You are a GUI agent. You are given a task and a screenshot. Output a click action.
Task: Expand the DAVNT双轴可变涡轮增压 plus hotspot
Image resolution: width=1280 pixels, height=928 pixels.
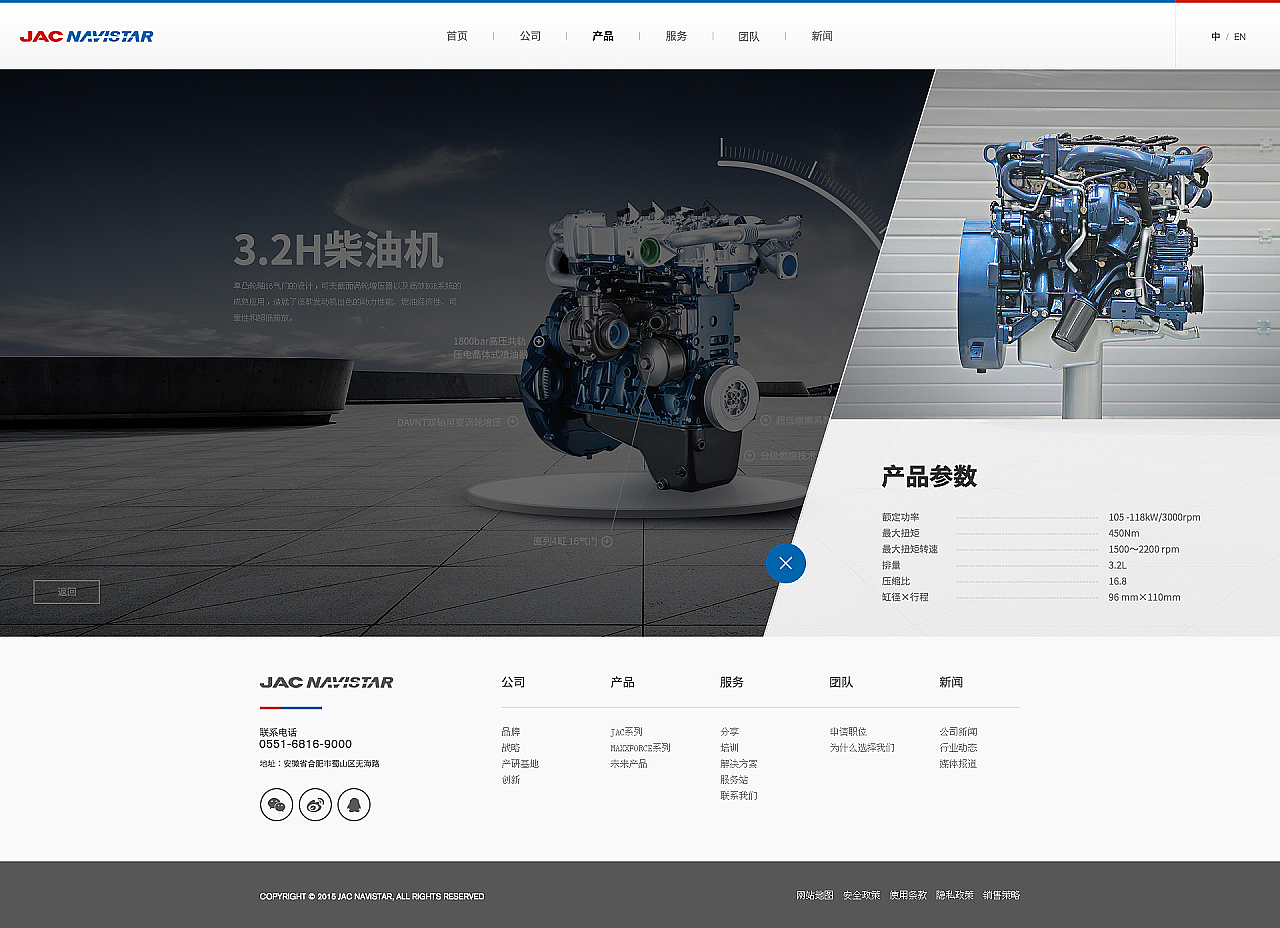(513, 422)
